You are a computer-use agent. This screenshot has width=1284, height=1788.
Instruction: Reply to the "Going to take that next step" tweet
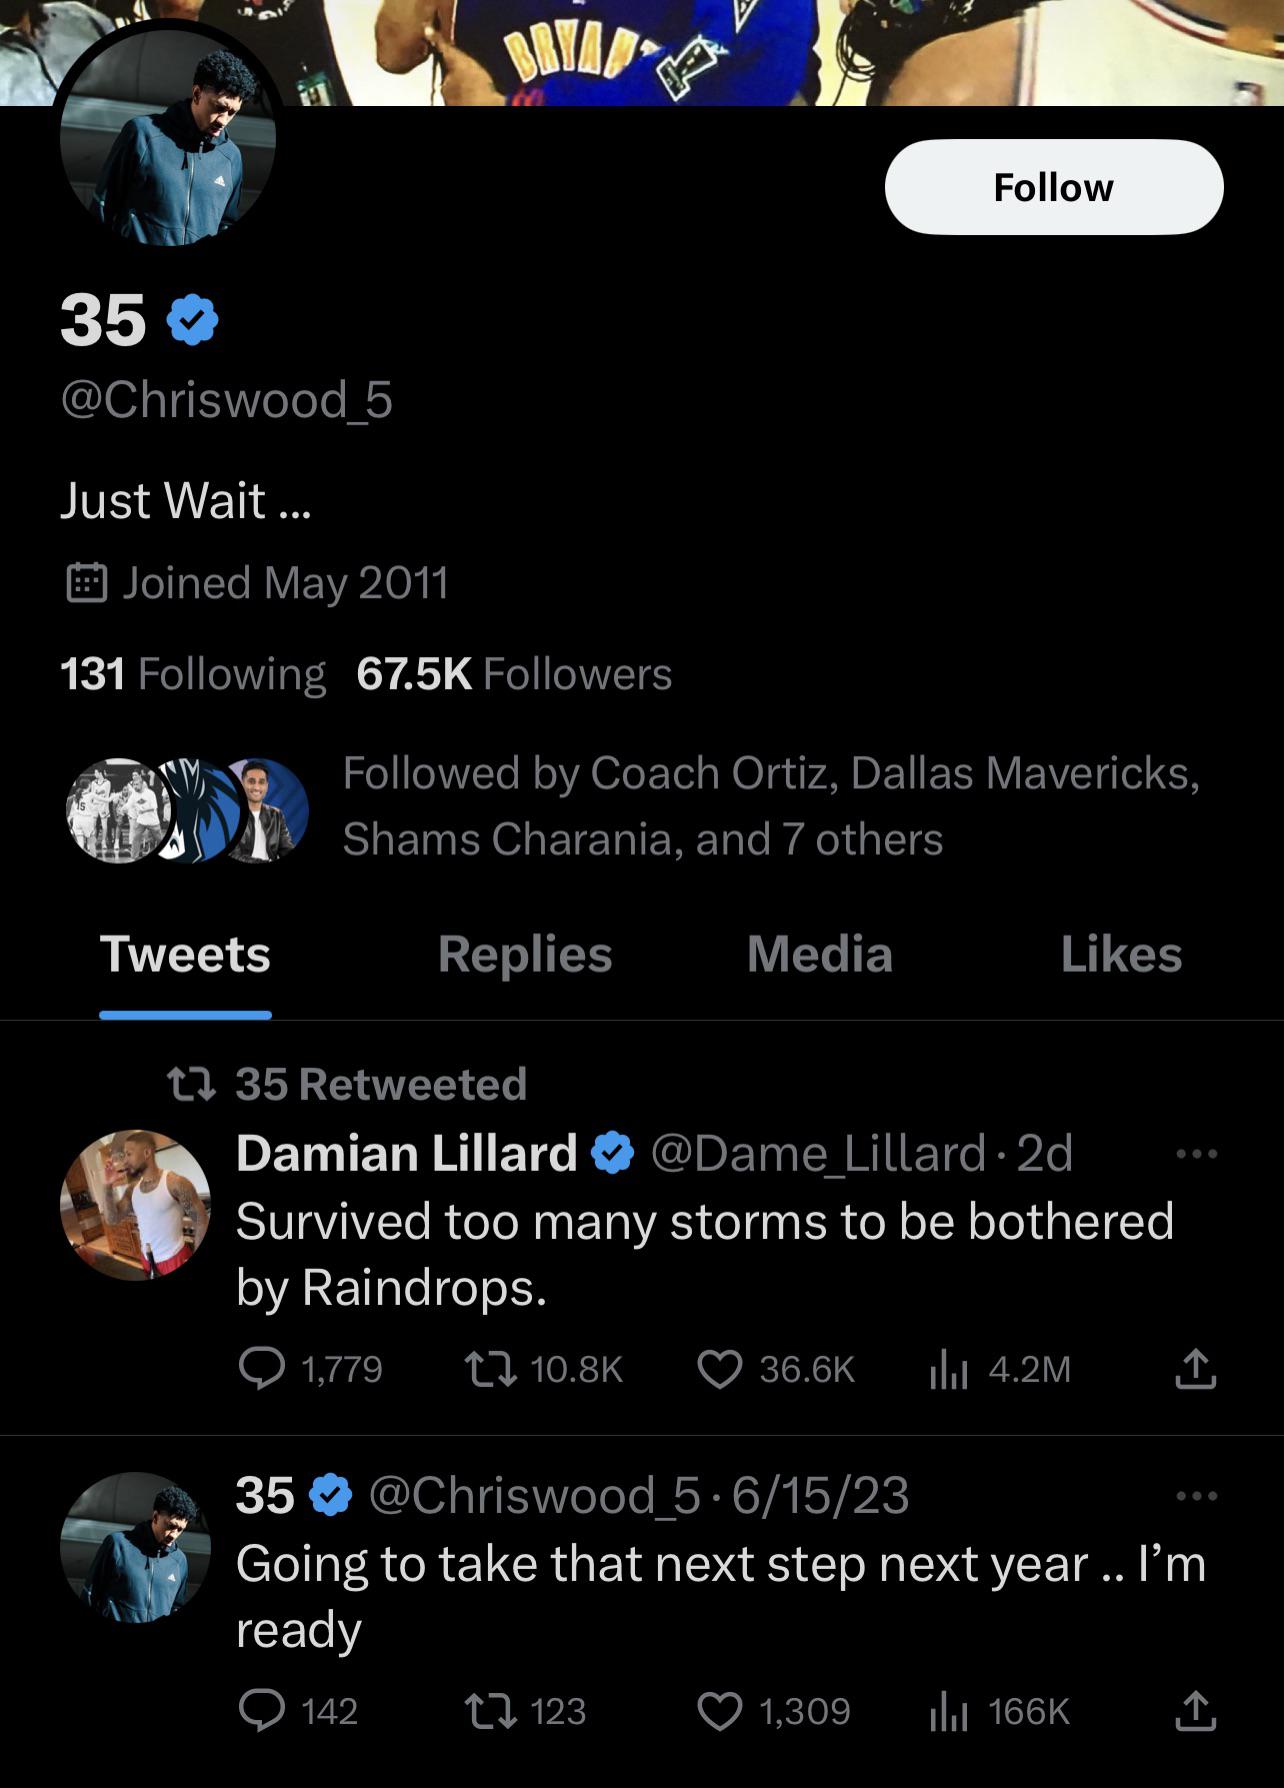262,1711
